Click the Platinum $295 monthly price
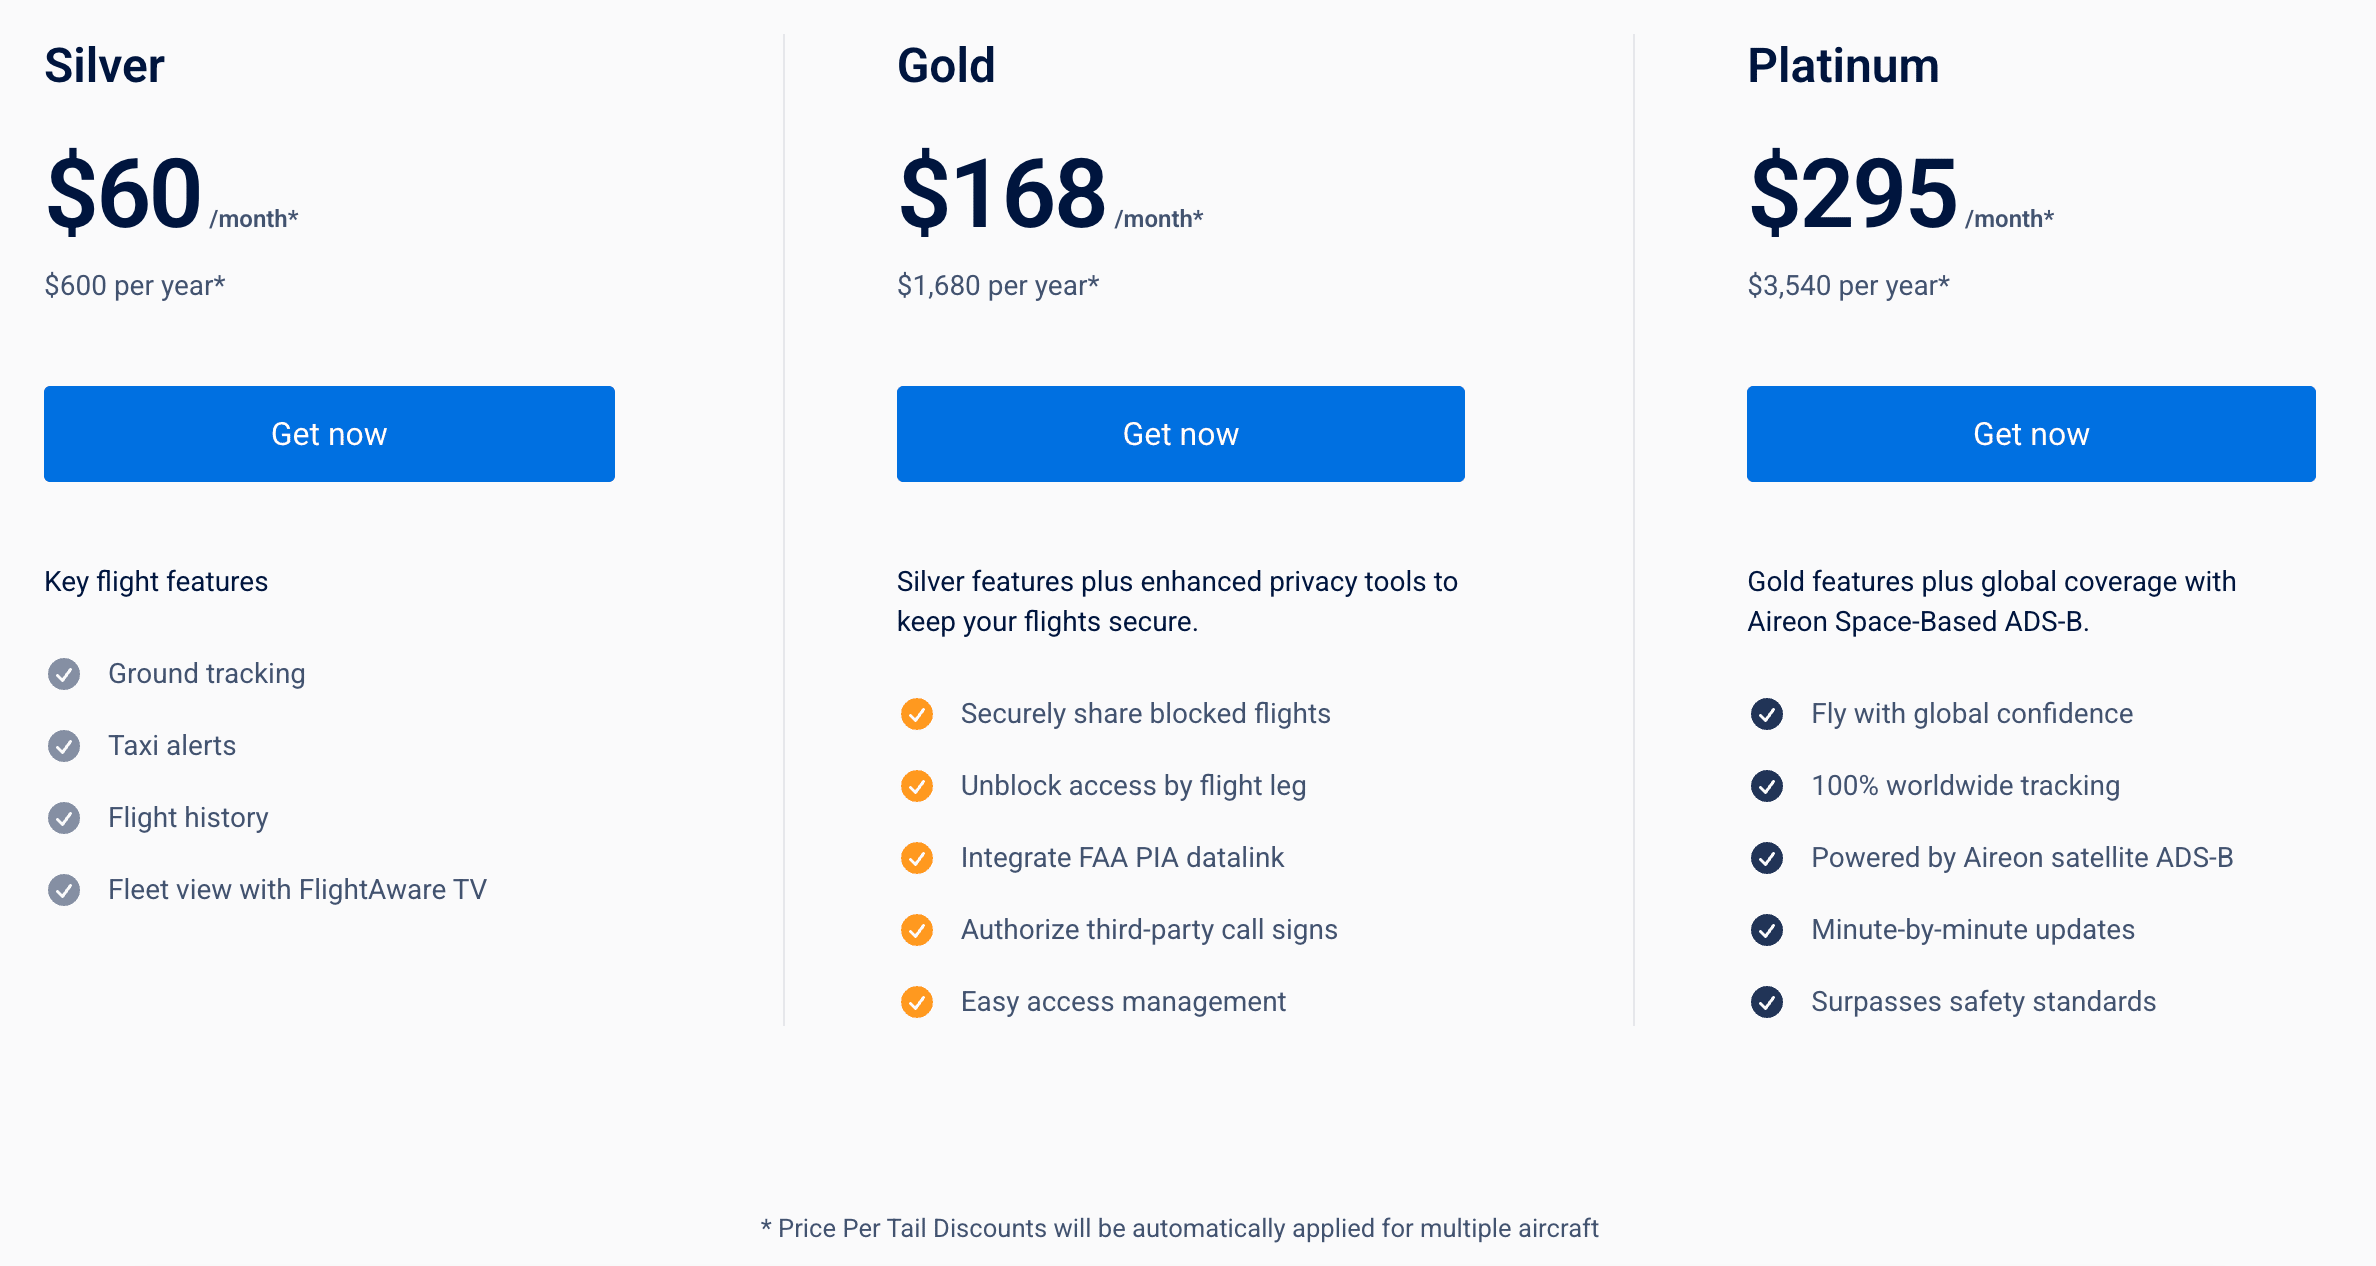Image resolution: width=2376 pixels, height=1266 pixels. point(1853,193)
